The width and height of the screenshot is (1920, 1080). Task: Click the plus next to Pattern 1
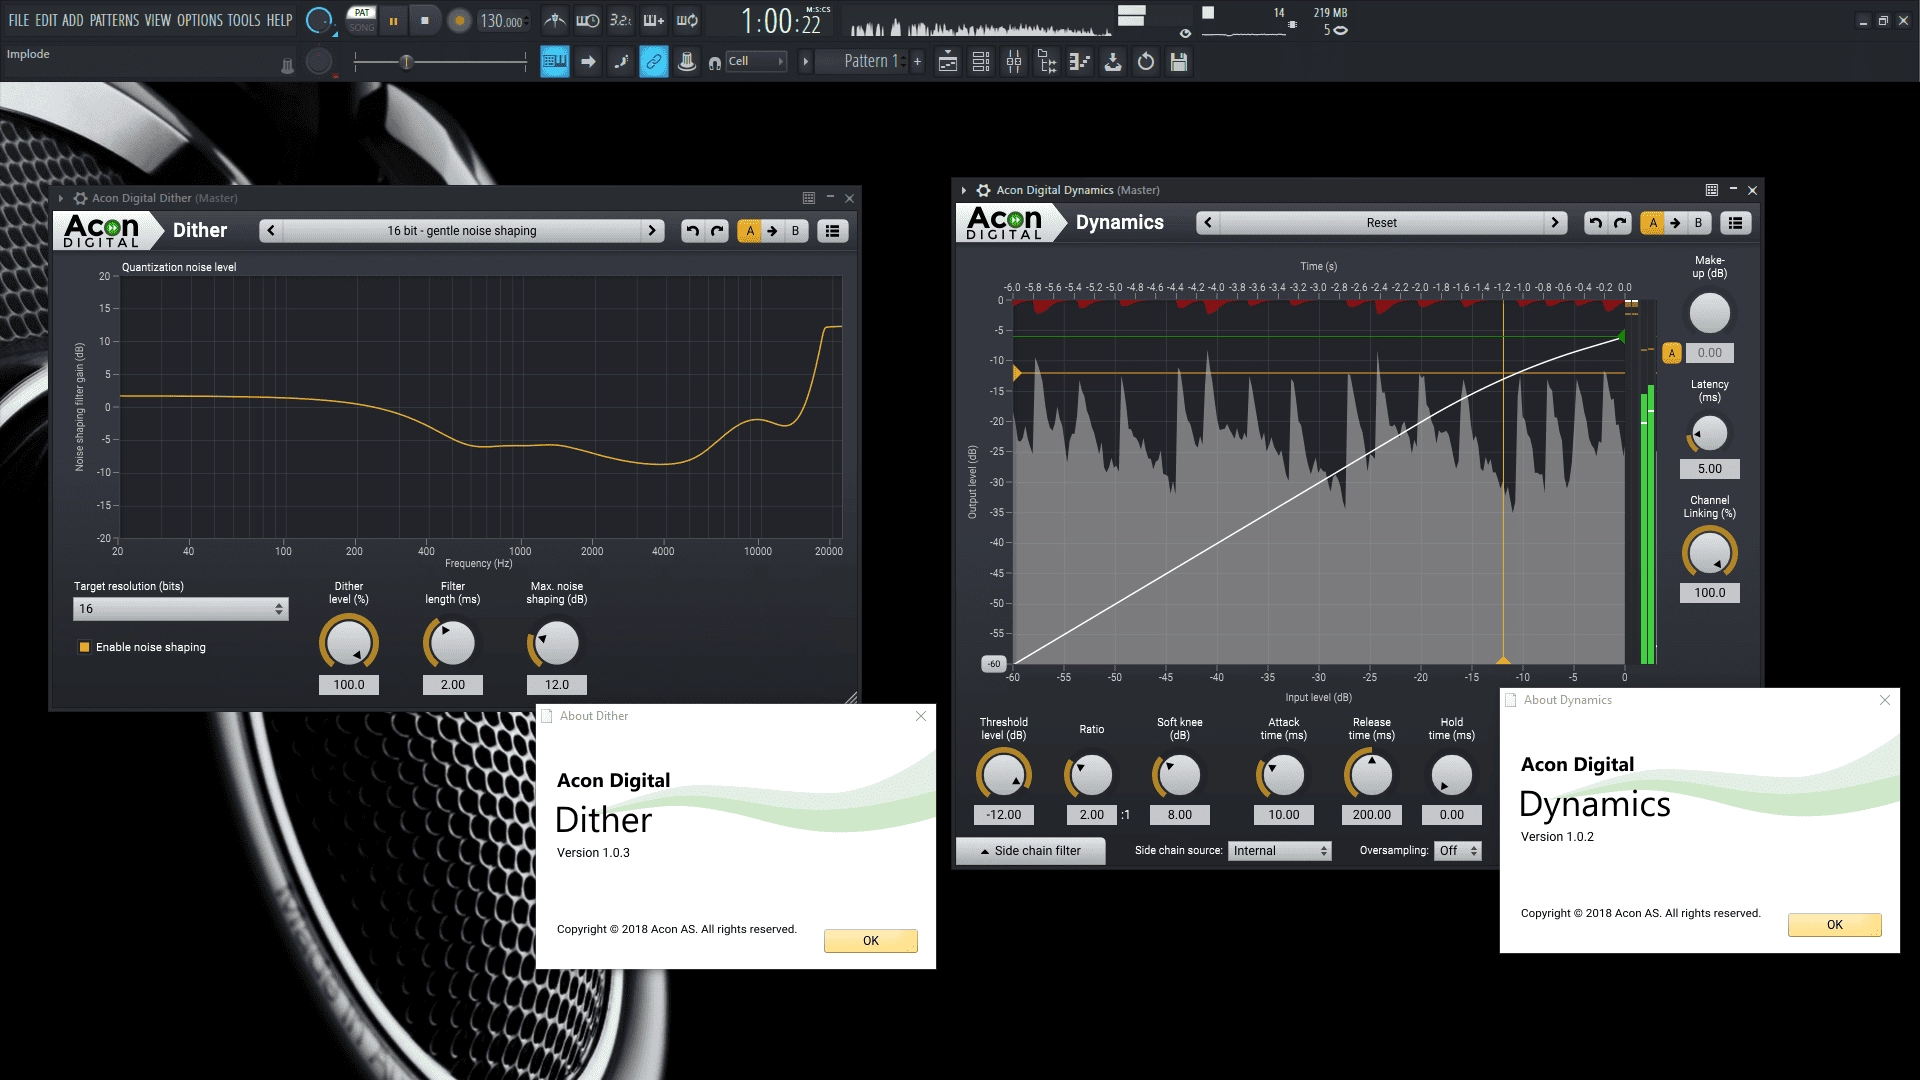[x=917, y=62]
